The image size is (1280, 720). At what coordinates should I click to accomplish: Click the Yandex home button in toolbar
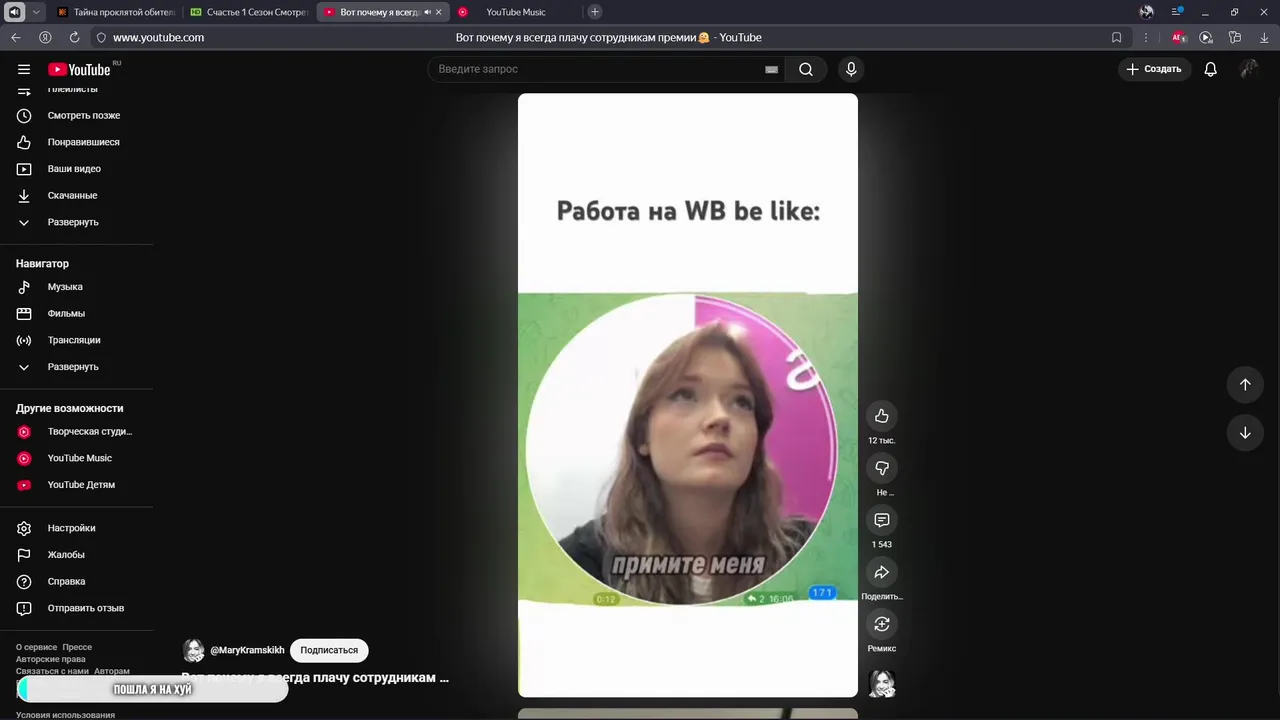pyautogui.click(x=45, y=37)
